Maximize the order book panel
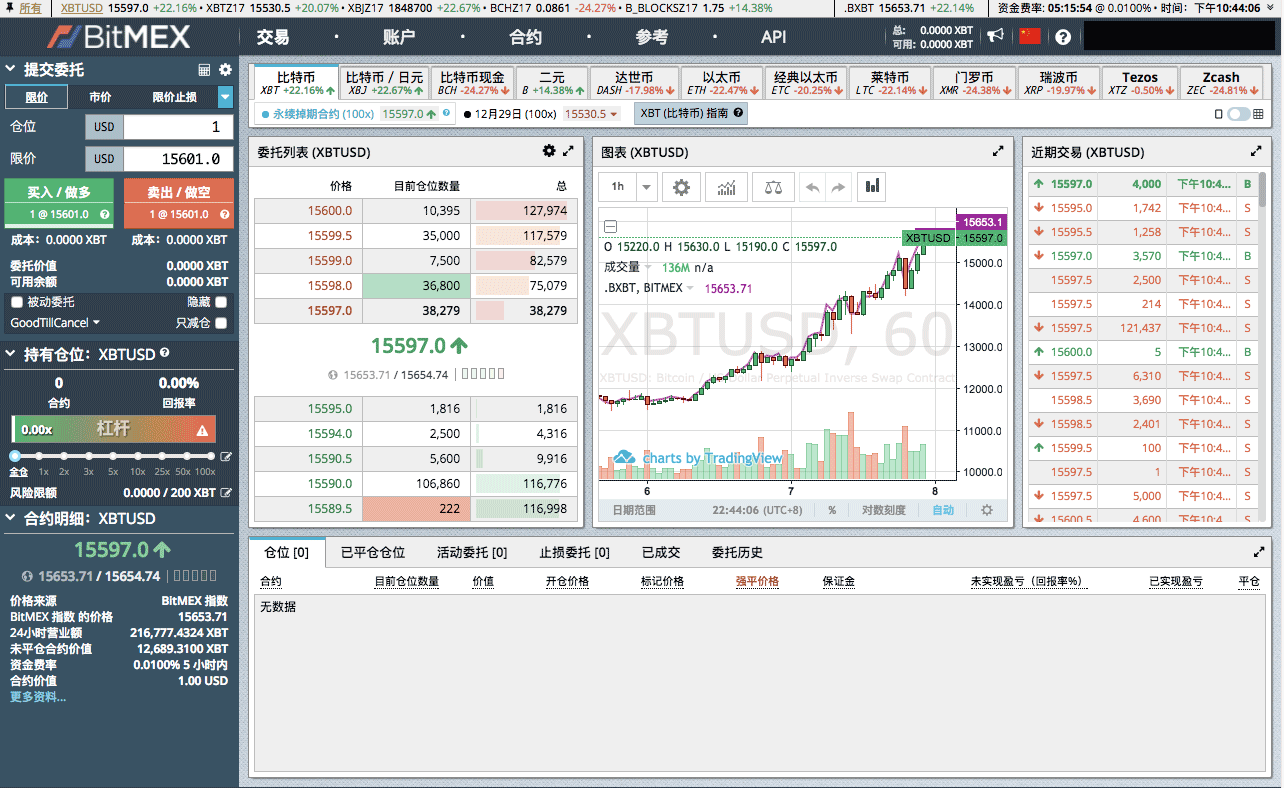 pos(569,151)
